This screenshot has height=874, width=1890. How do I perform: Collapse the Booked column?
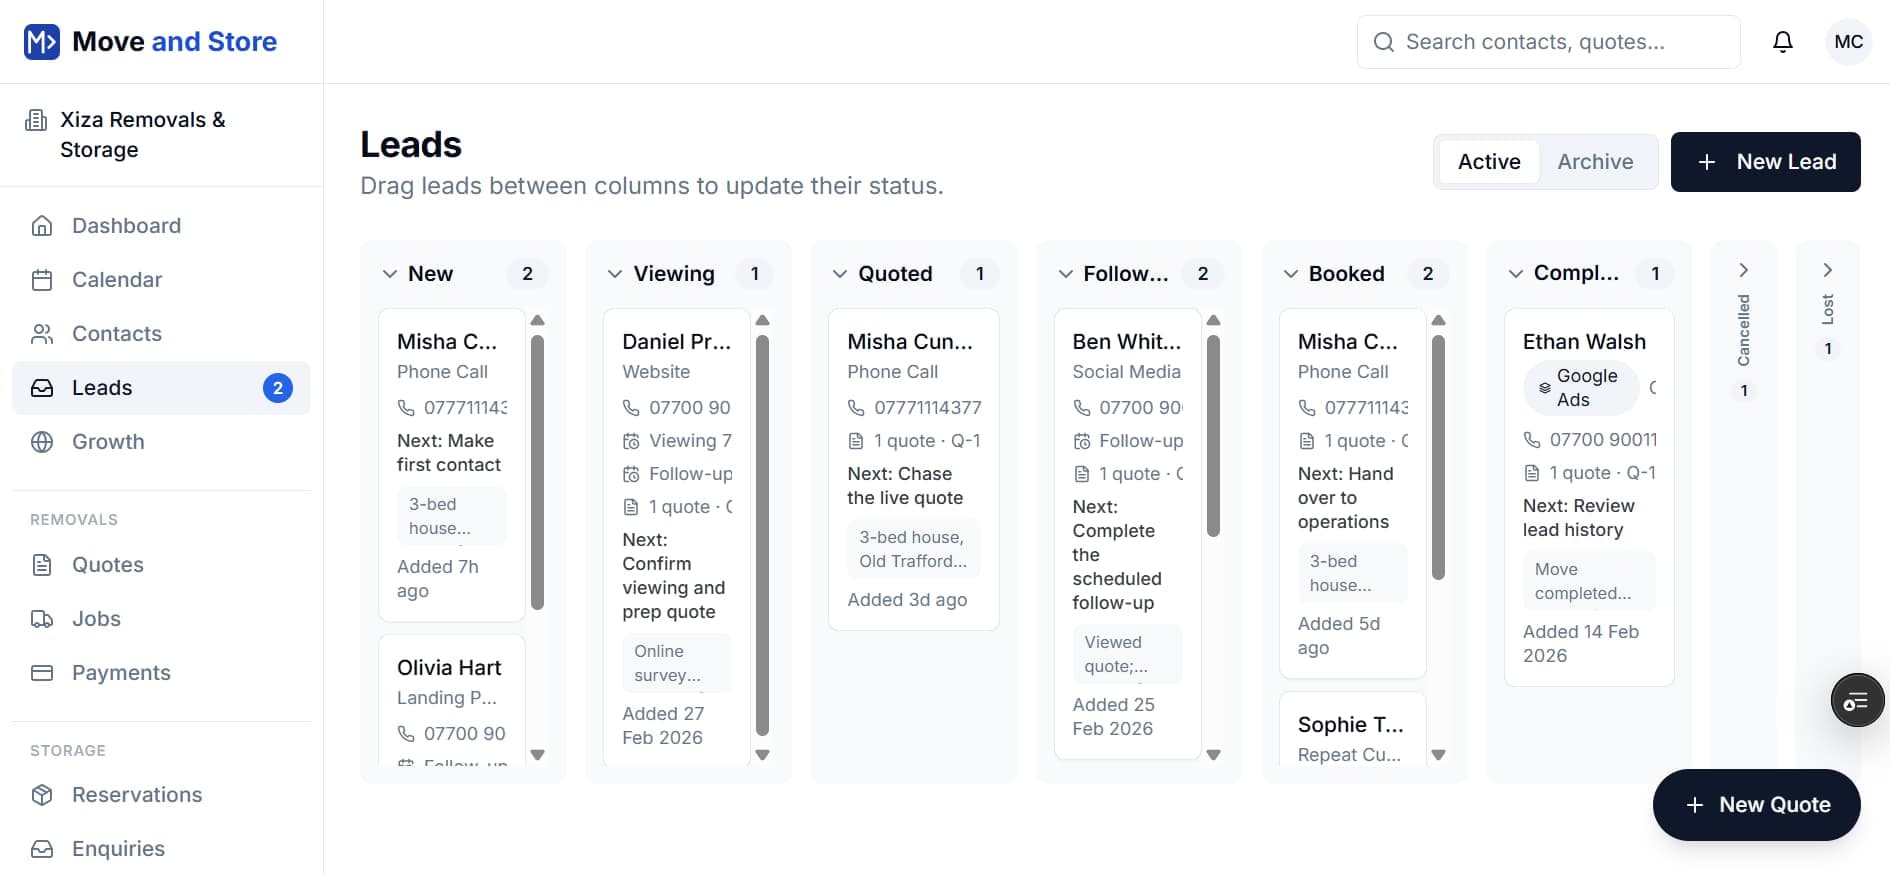[1290, 272]
